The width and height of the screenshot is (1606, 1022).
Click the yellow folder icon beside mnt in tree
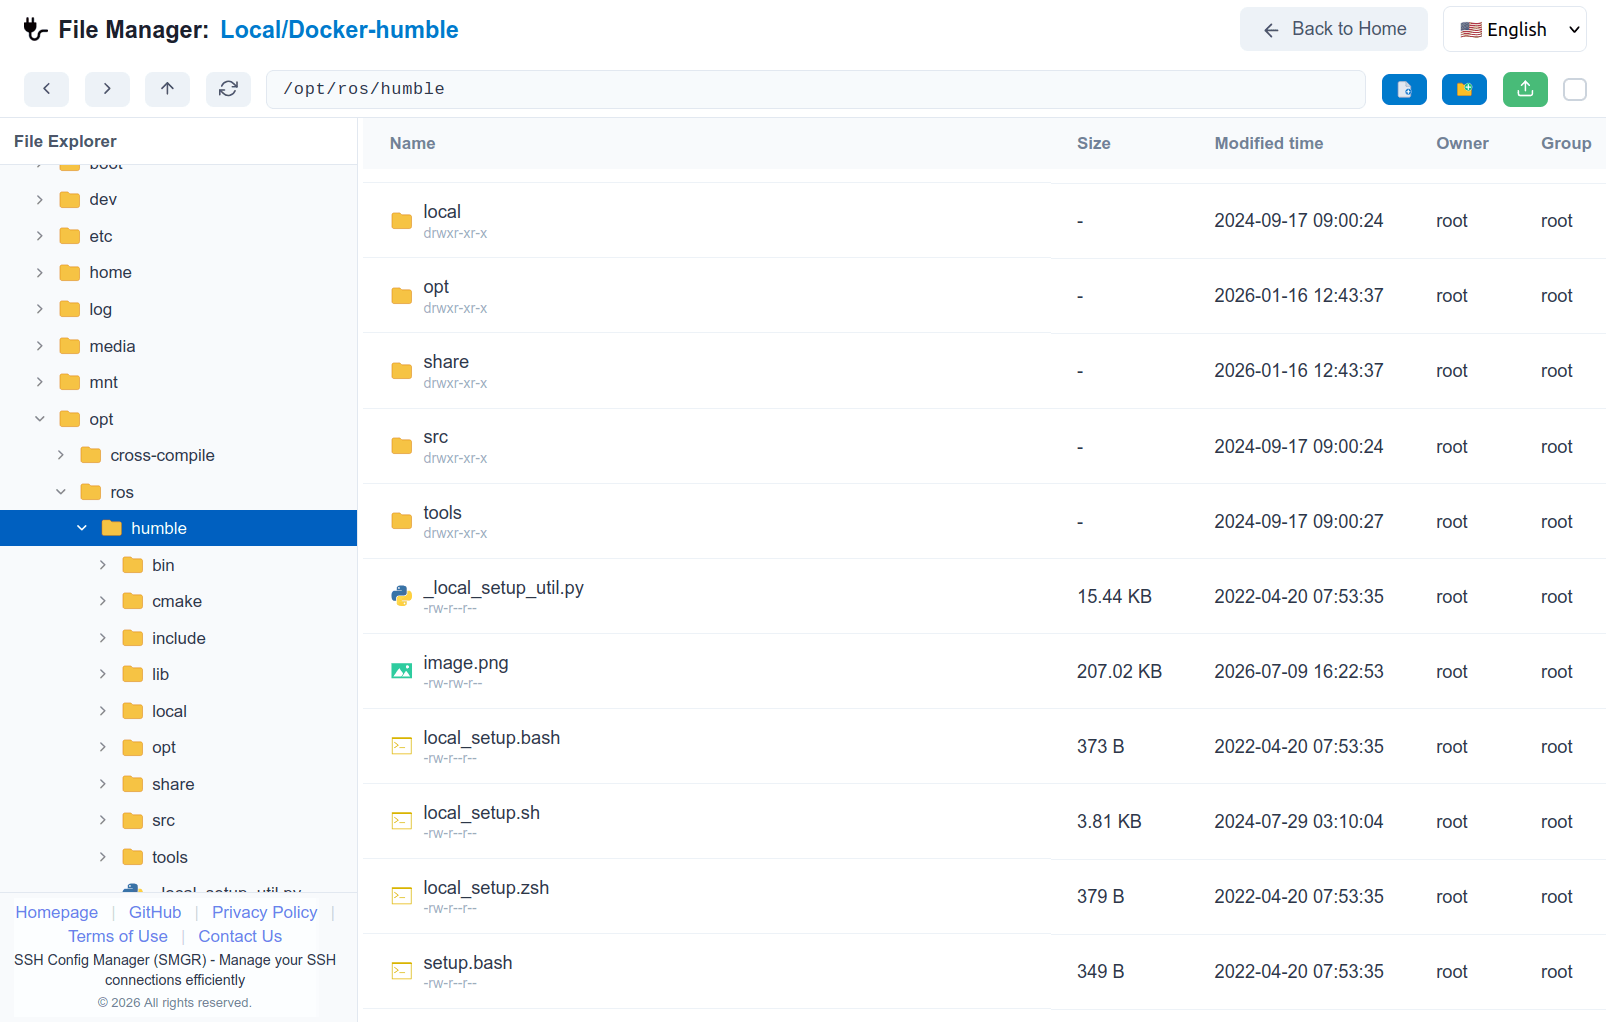70,382
